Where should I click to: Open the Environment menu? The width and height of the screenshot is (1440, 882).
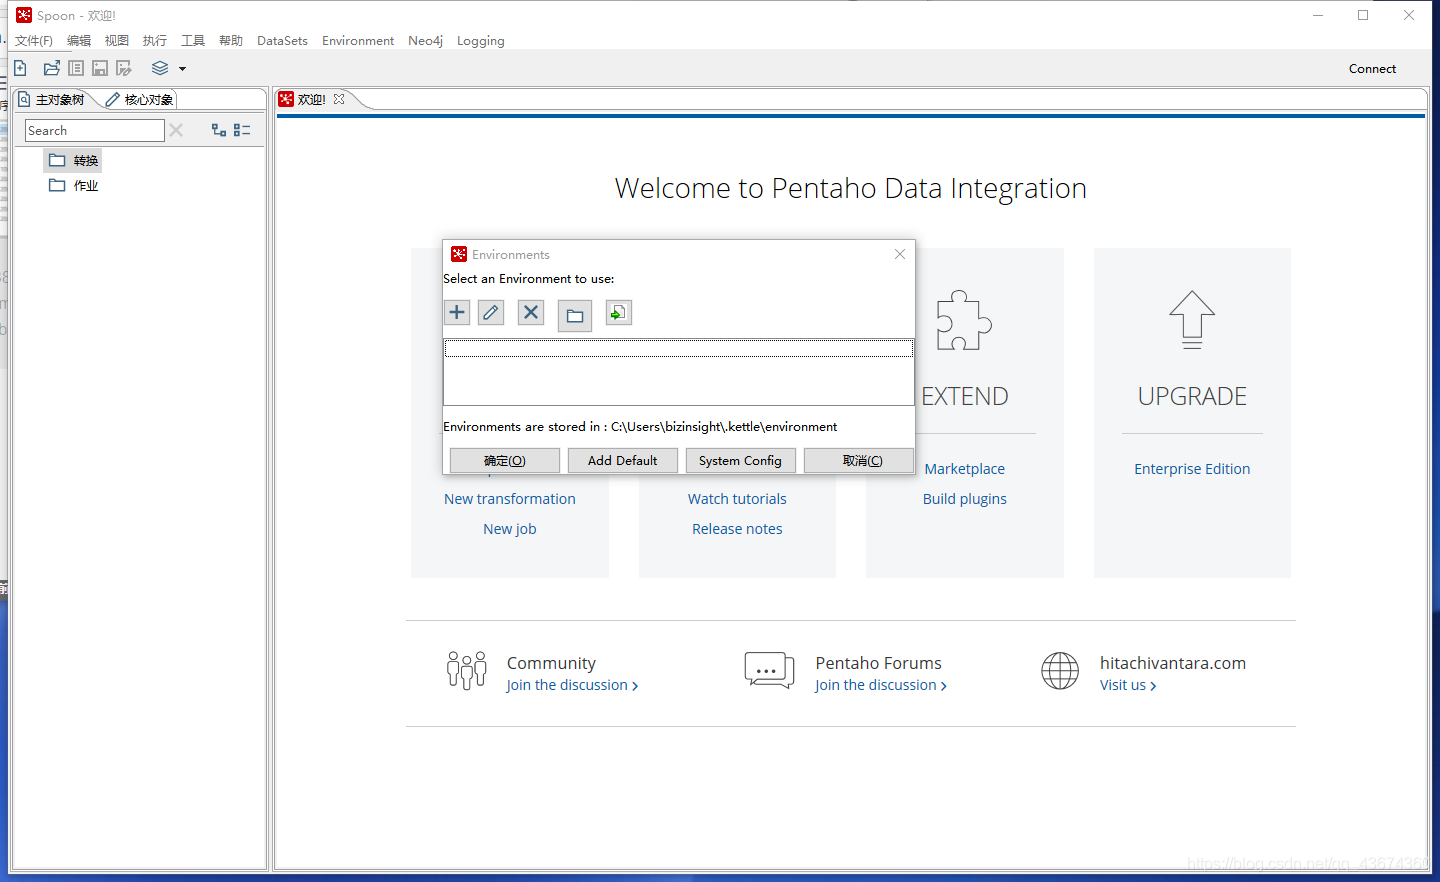pyautogui.click(x=358, y=41)
